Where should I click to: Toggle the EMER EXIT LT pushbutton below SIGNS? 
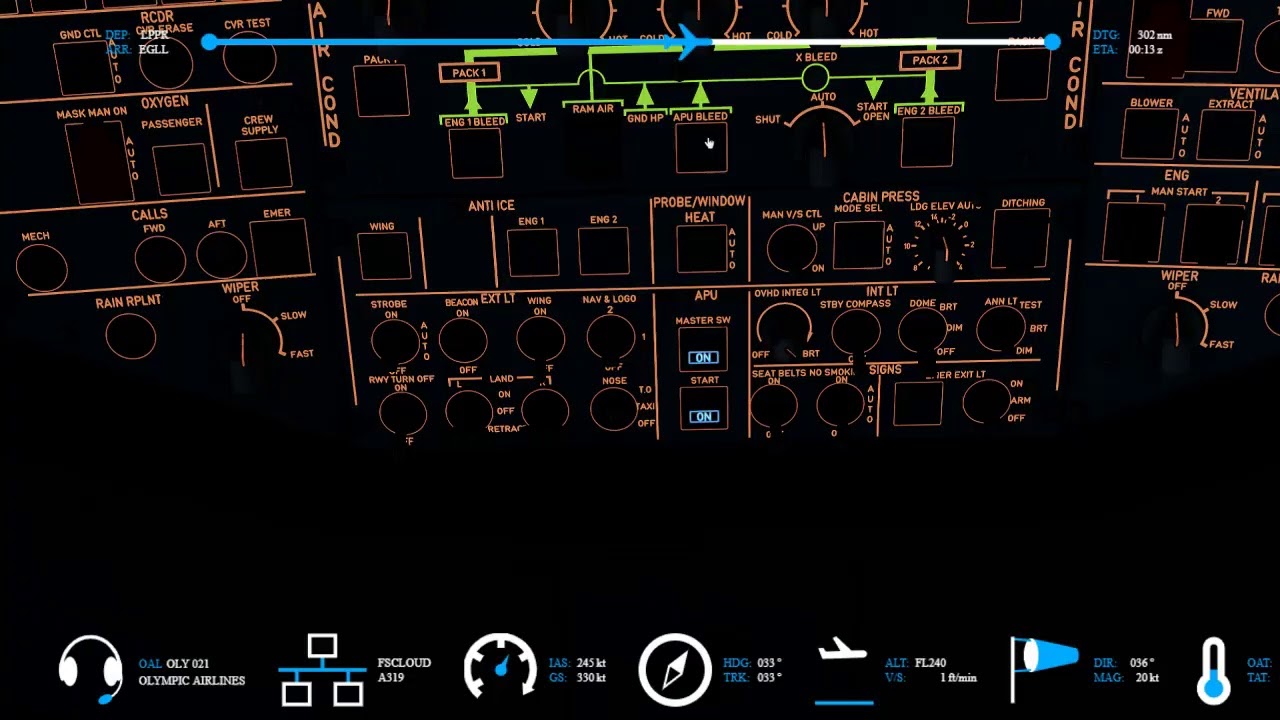click(x=917, y=403)
